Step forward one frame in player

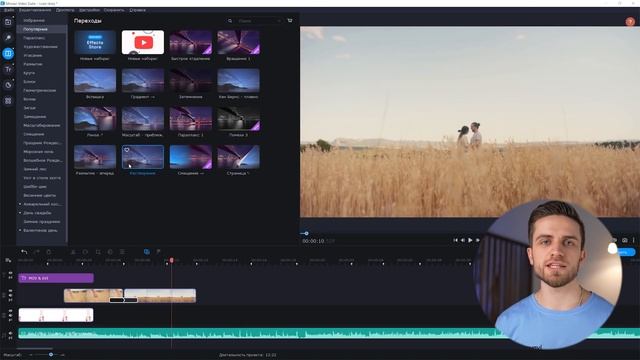pyautogui.click(x=477, y=240)
